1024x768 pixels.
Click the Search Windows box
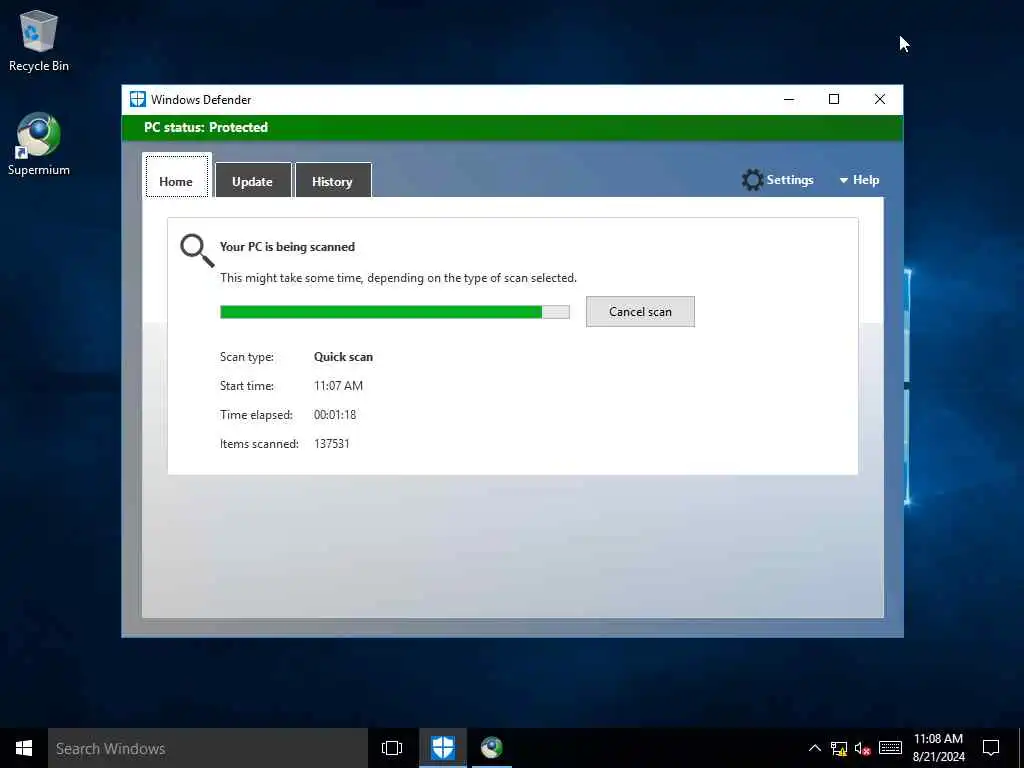208,748
